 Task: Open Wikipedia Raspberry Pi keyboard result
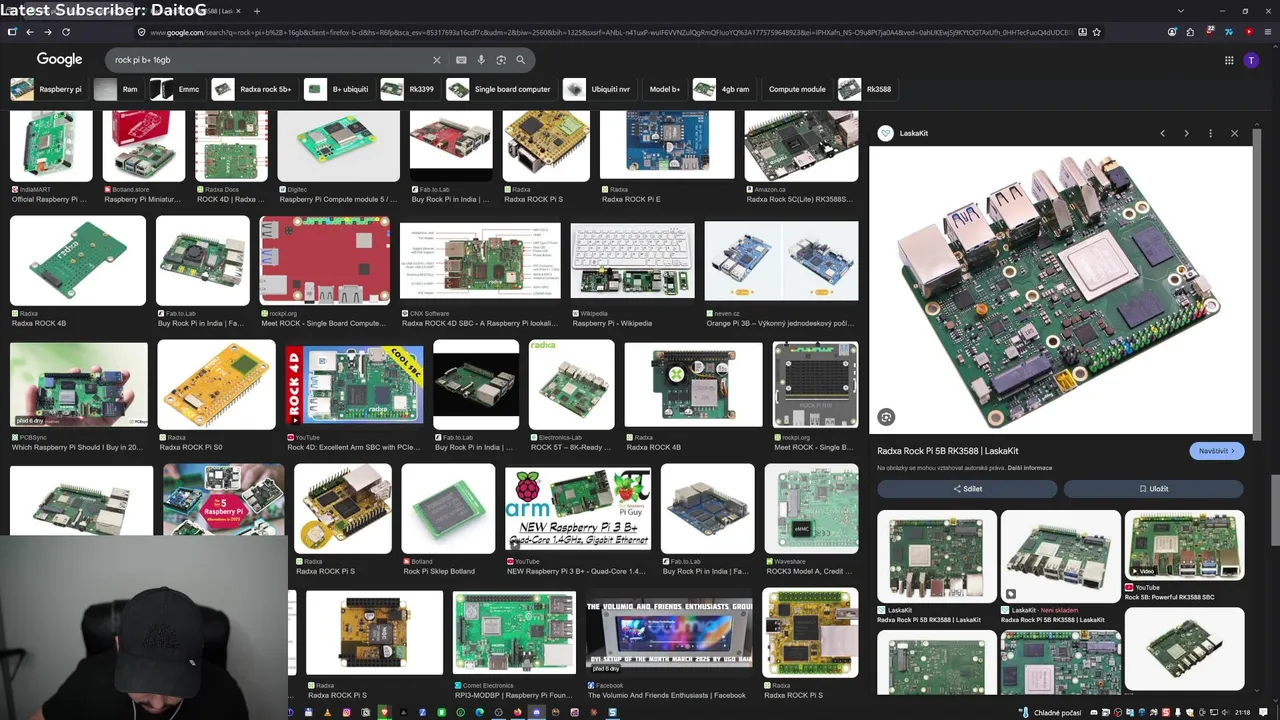coord(632,262)
